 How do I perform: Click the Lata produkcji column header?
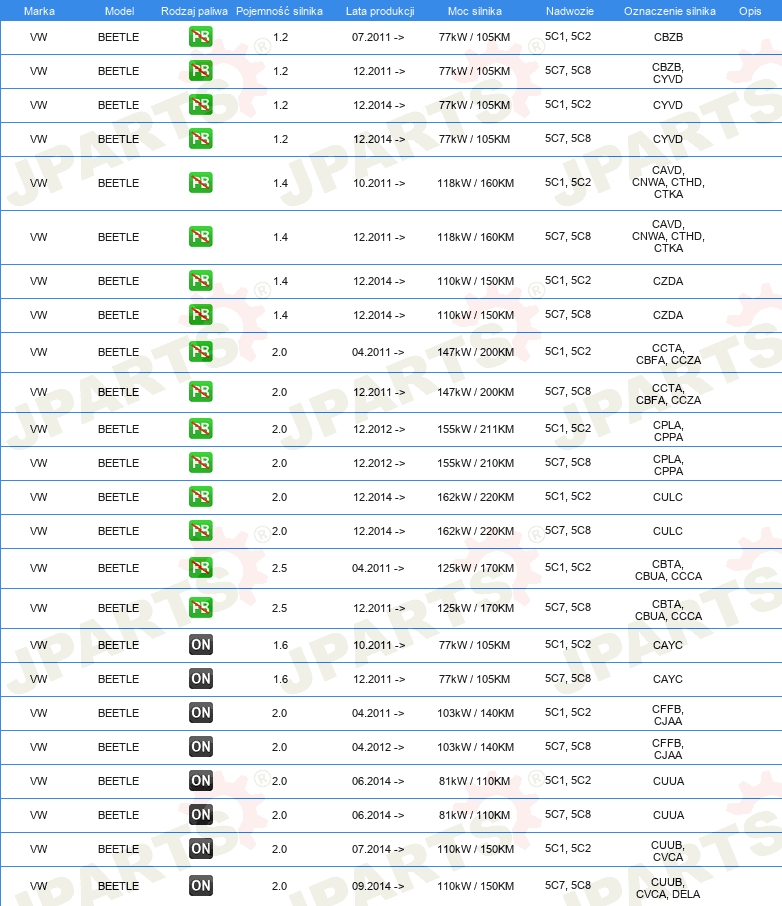coord(380,11)
